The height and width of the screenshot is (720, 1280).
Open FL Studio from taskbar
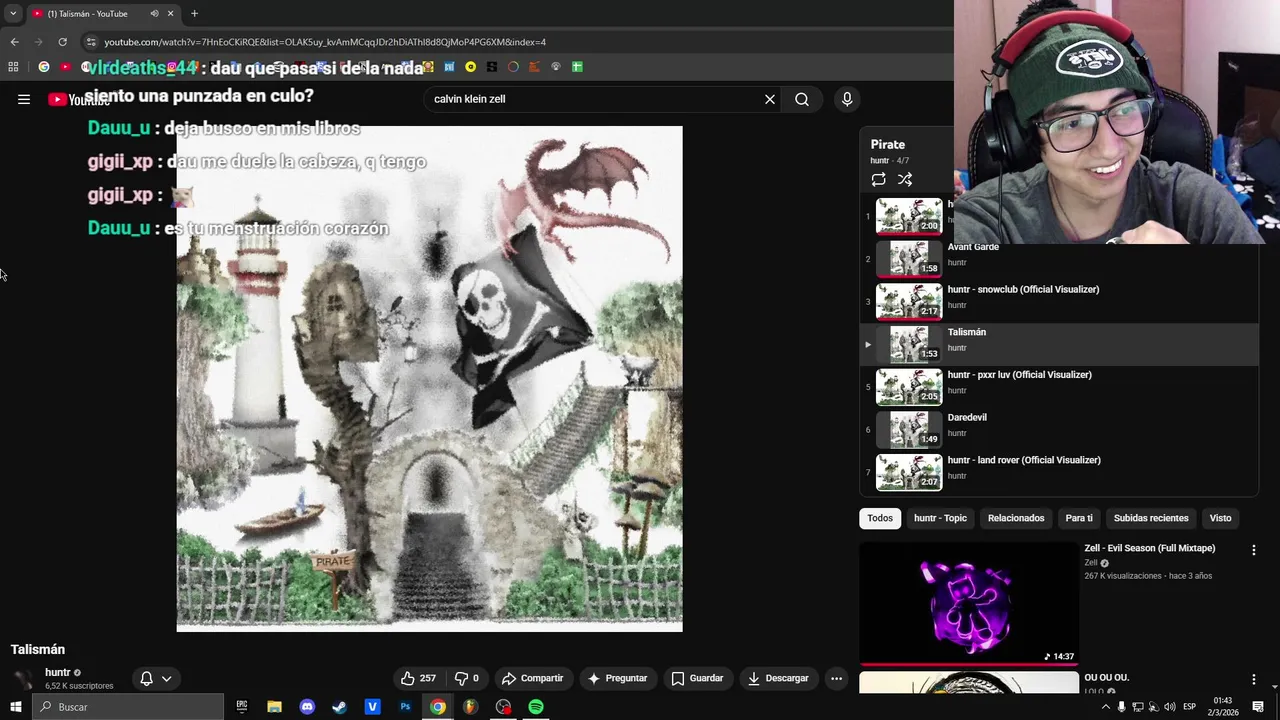coord(470,707)
